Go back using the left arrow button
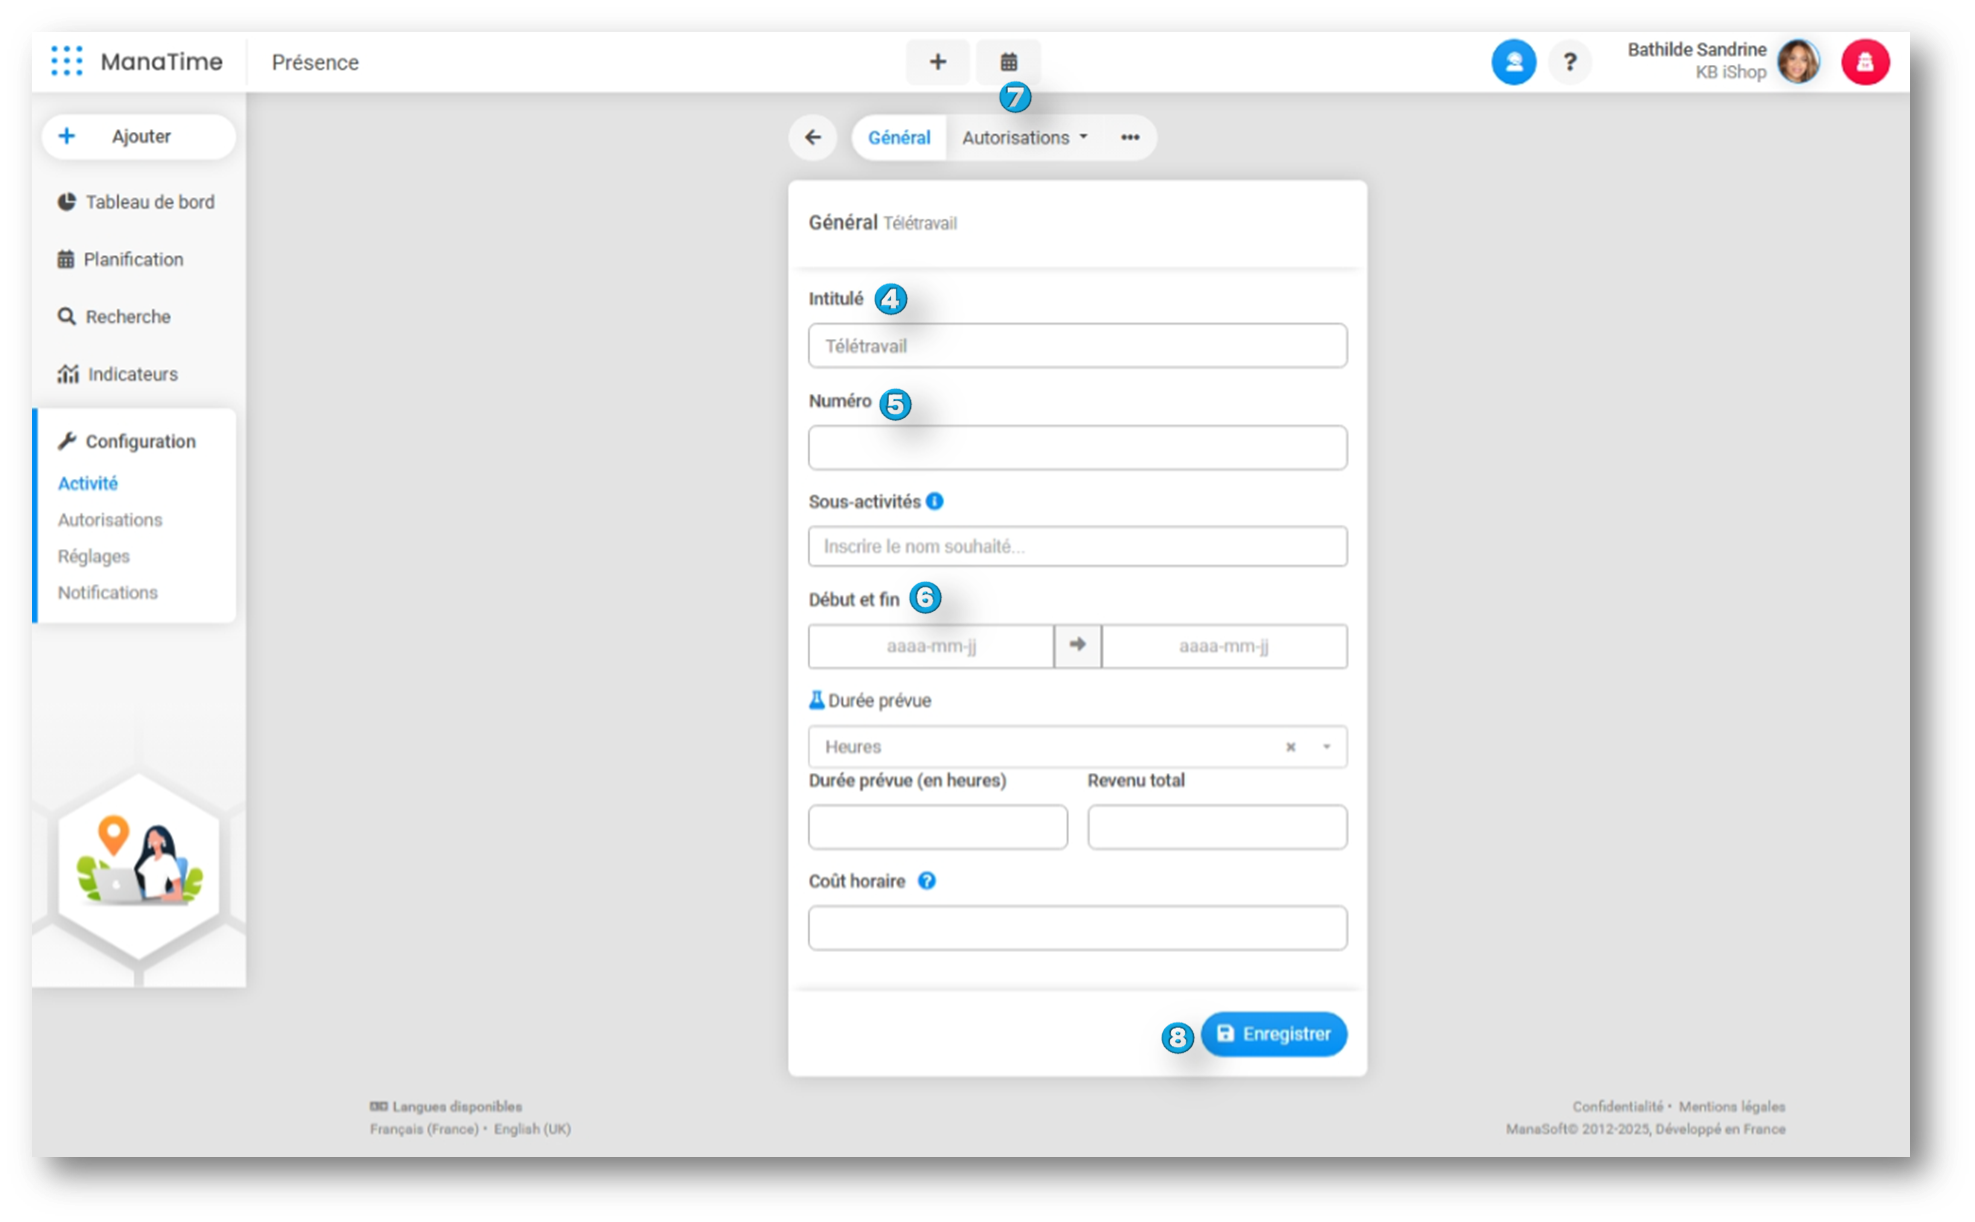The width and height of the screenshot is (1975, 1222). pos(813,138)
